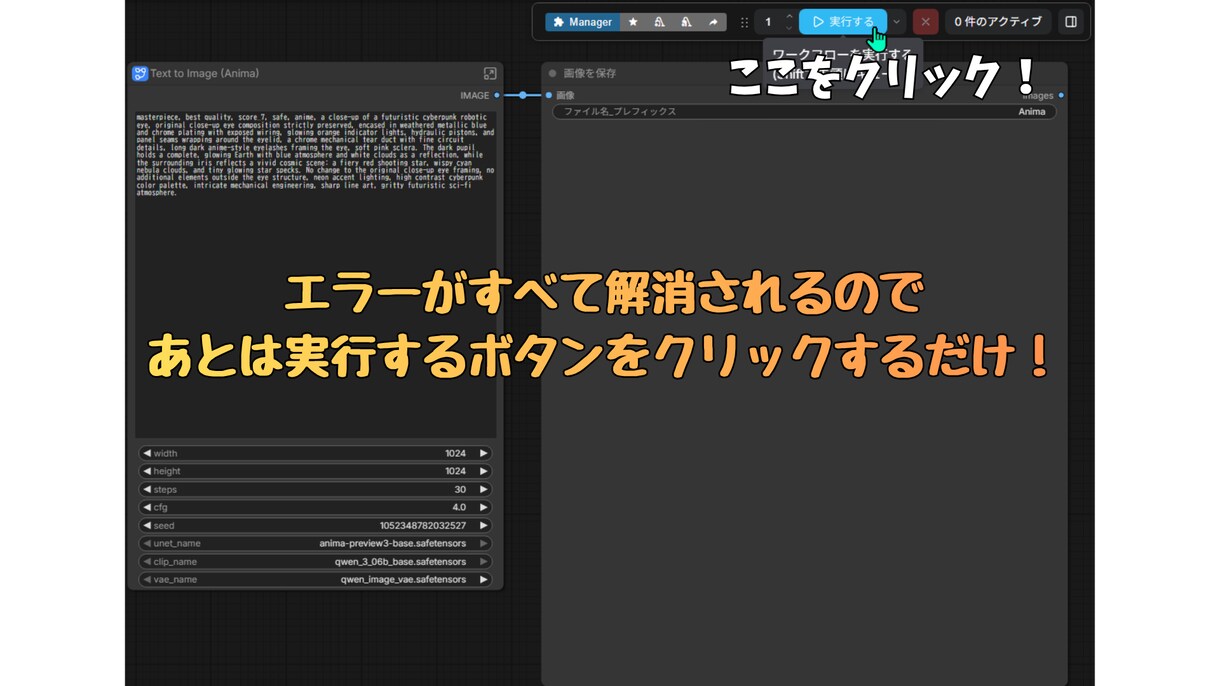Image resolution: width=1220 pixels, height=686 pixels.
Task: Click the height value 1024
Action: tap(455, 471)
